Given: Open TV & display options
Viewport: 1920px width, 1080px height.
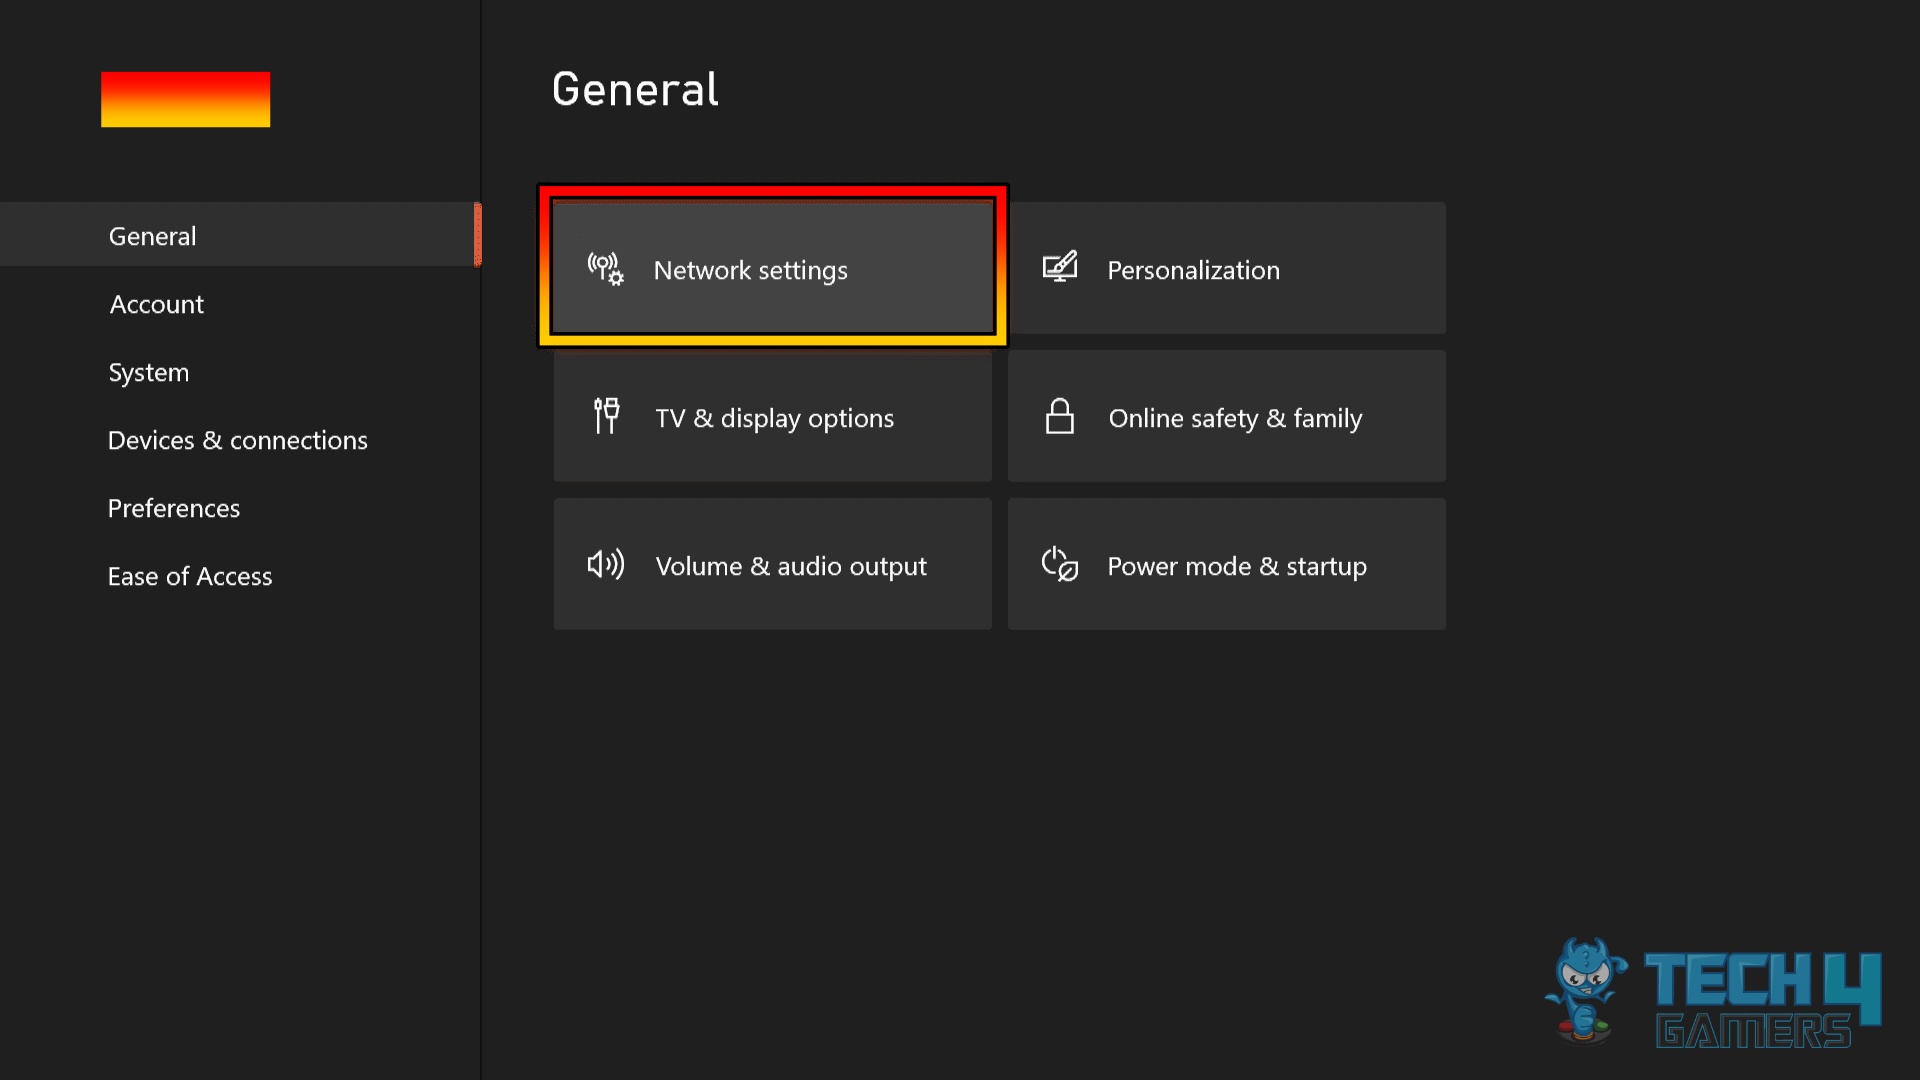Looking at the screenshot, I should 772,416.
